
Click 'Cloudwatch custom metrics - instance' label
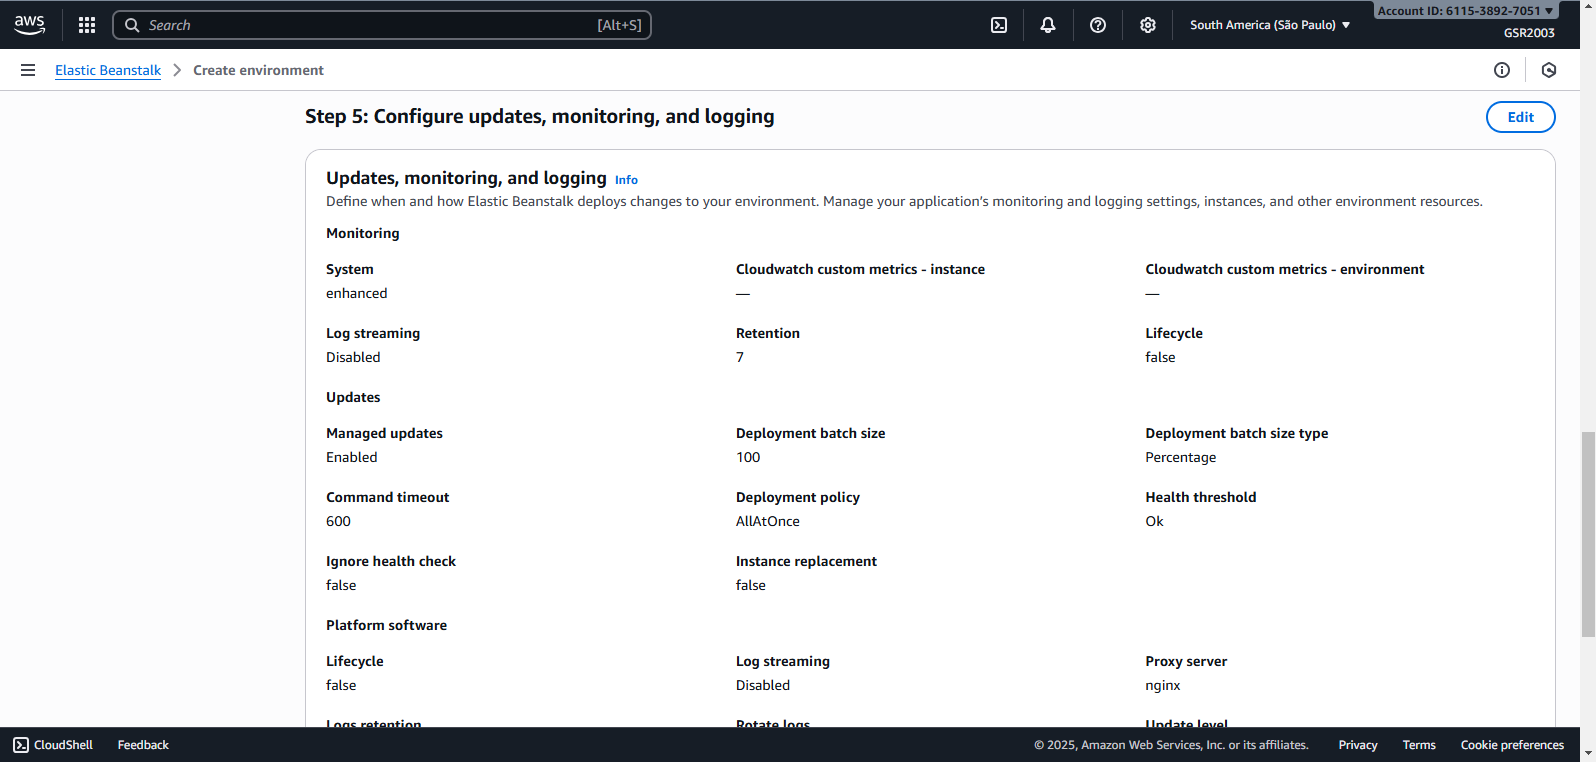pos(860,269)
